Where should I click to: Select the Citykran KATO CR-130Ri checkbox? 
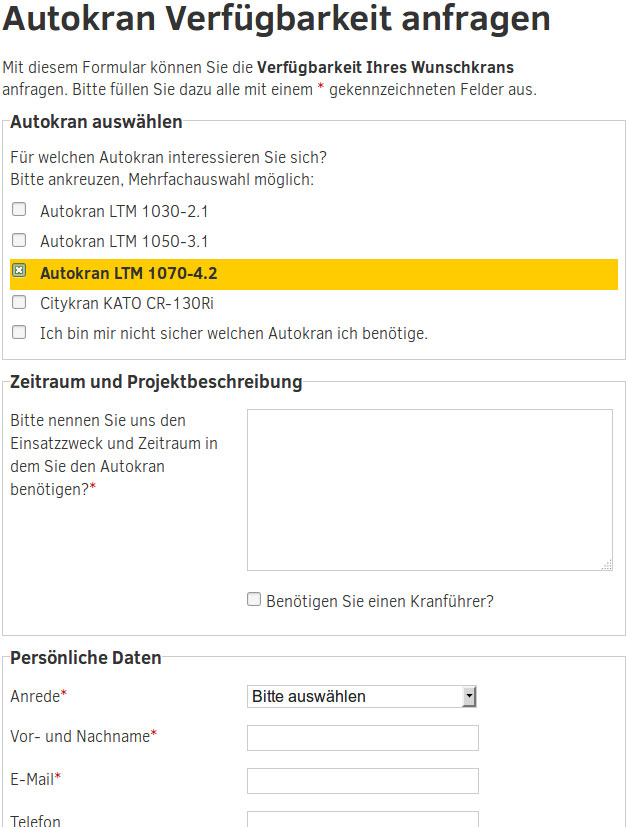[x=19, y=301]
